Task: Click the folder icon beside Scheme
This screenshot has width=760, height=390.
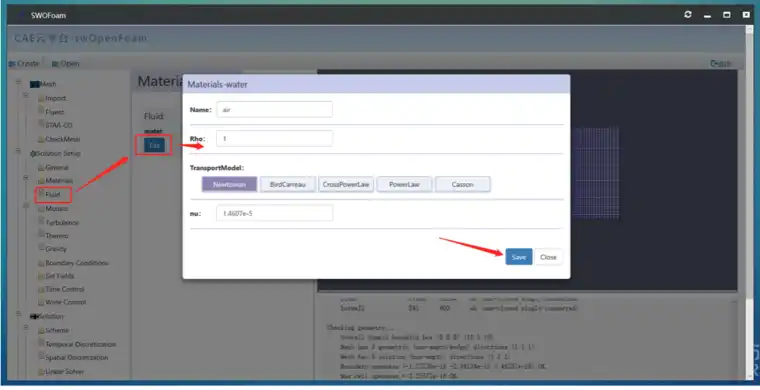Action: [41, 330]
